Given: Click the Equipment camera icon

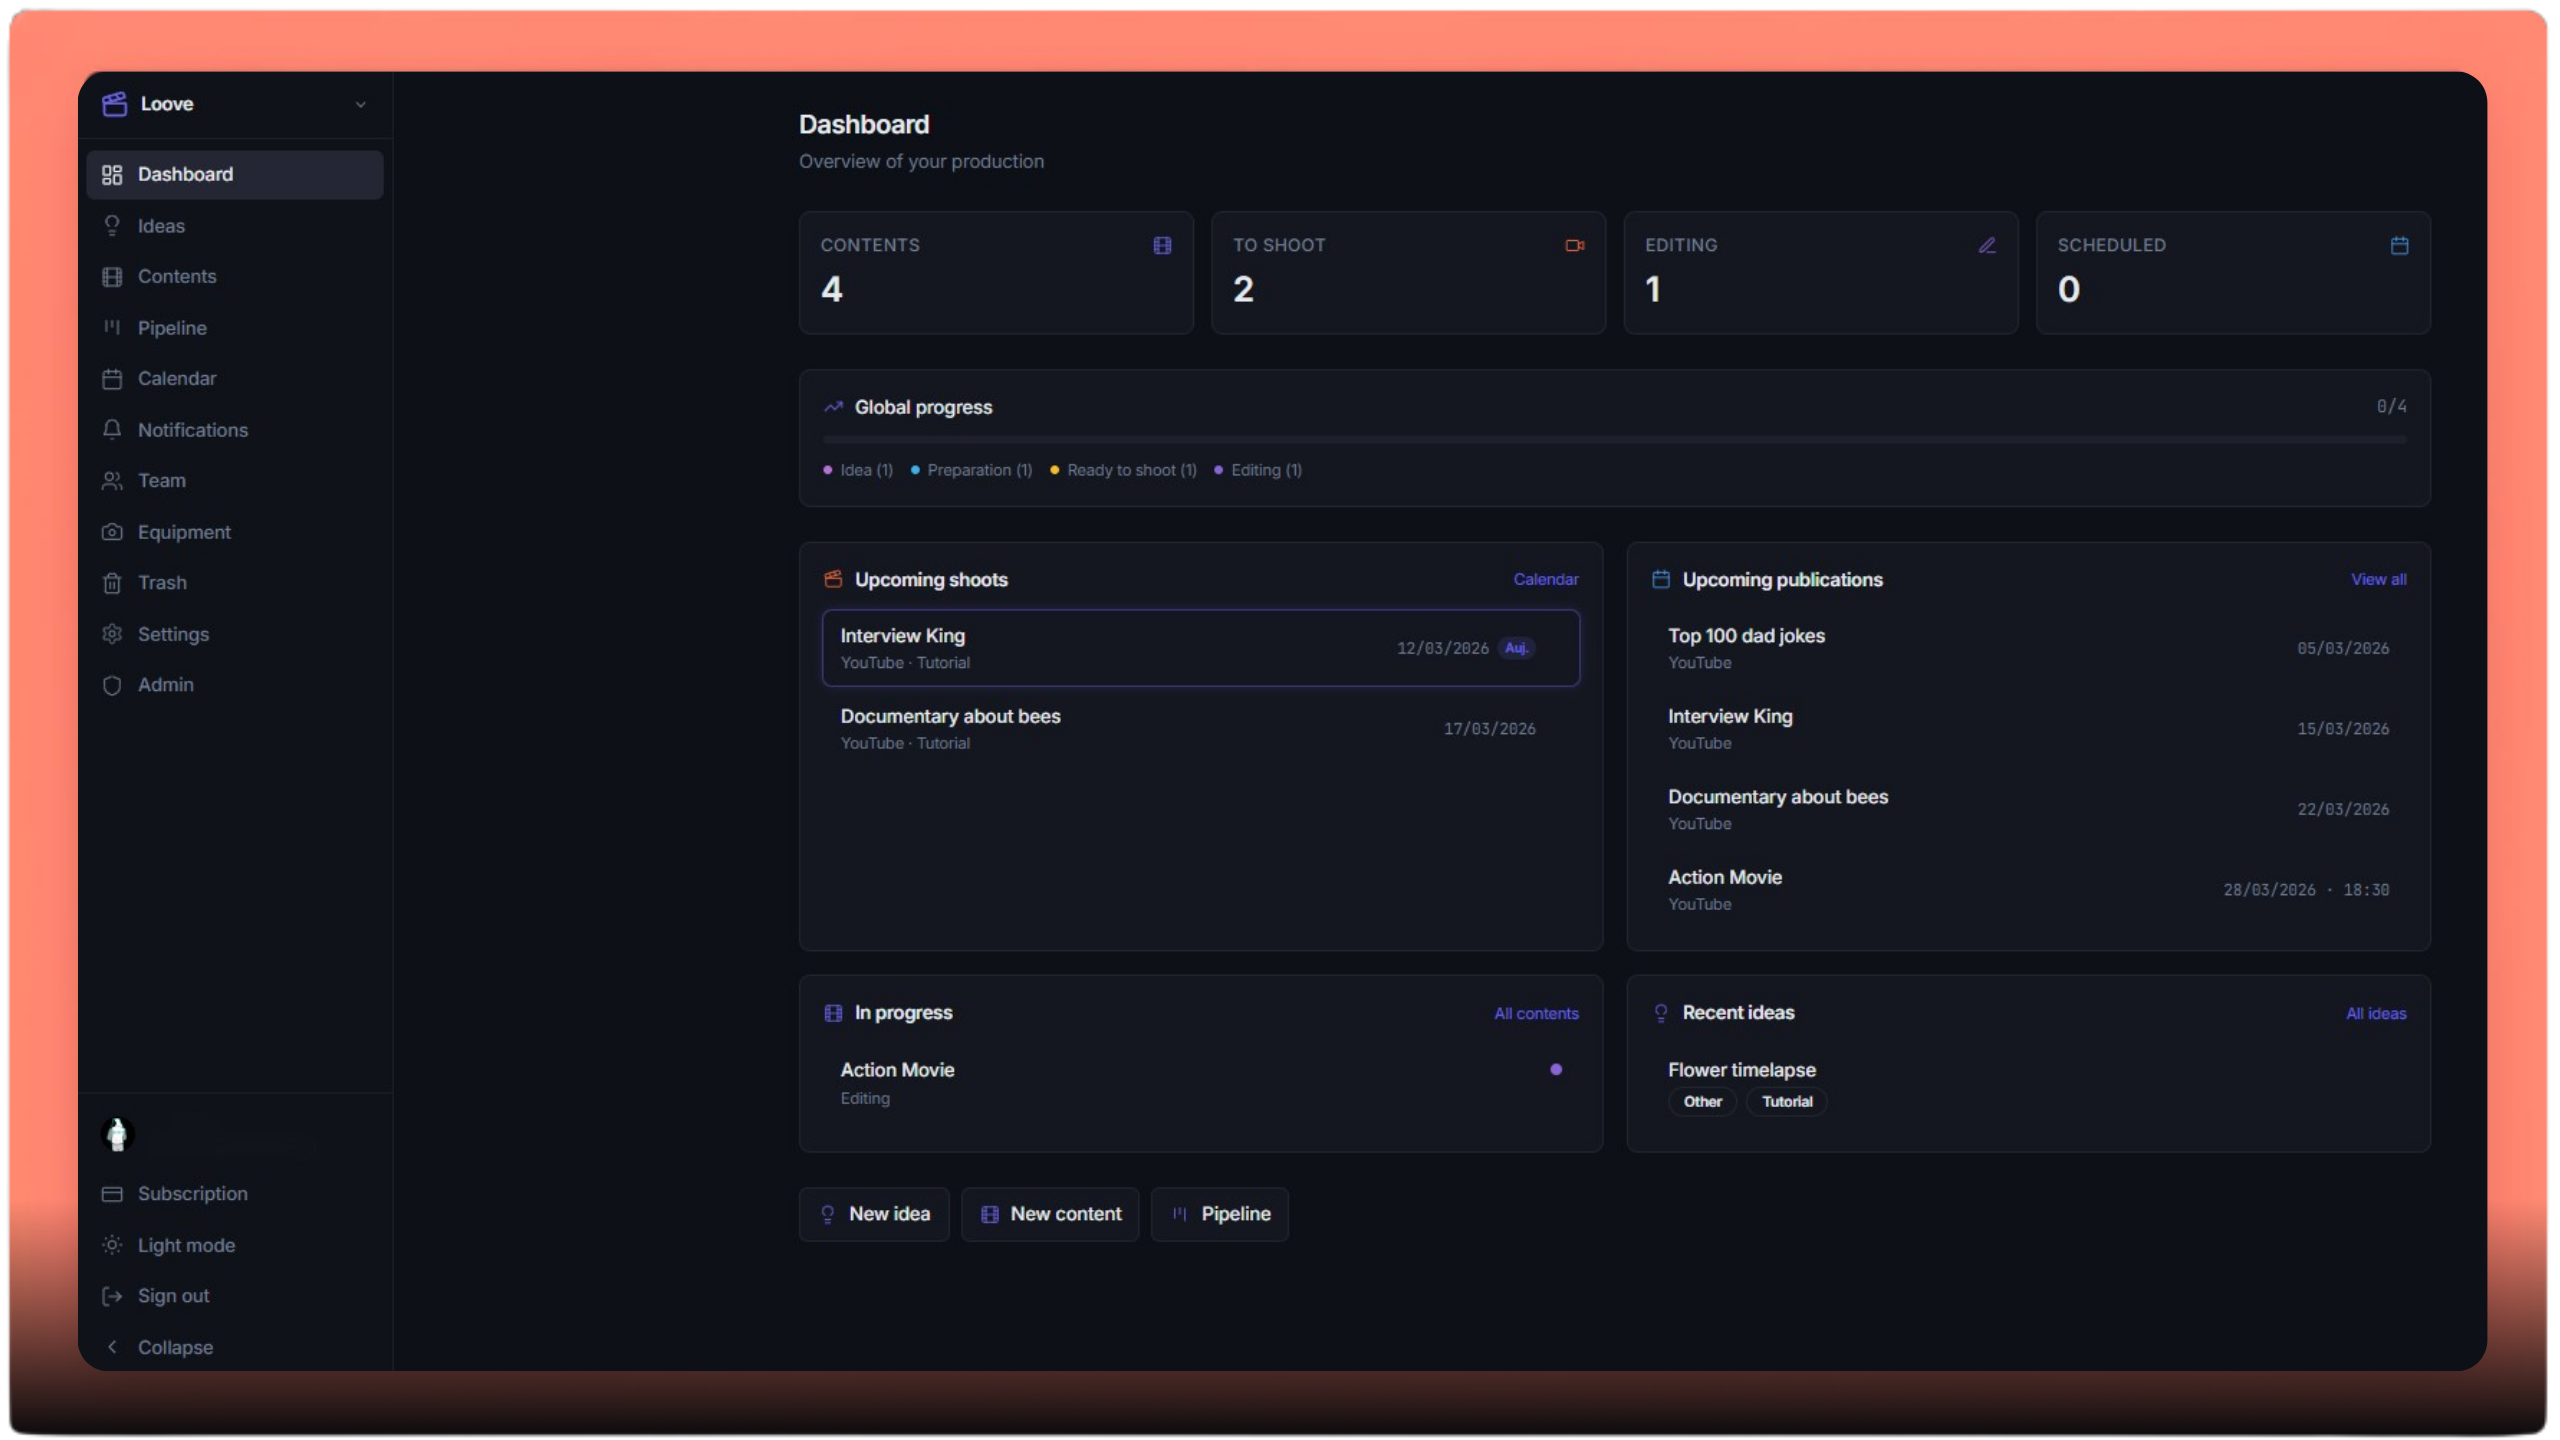Looking at the screenshot, I should click(x=112, y=532).
